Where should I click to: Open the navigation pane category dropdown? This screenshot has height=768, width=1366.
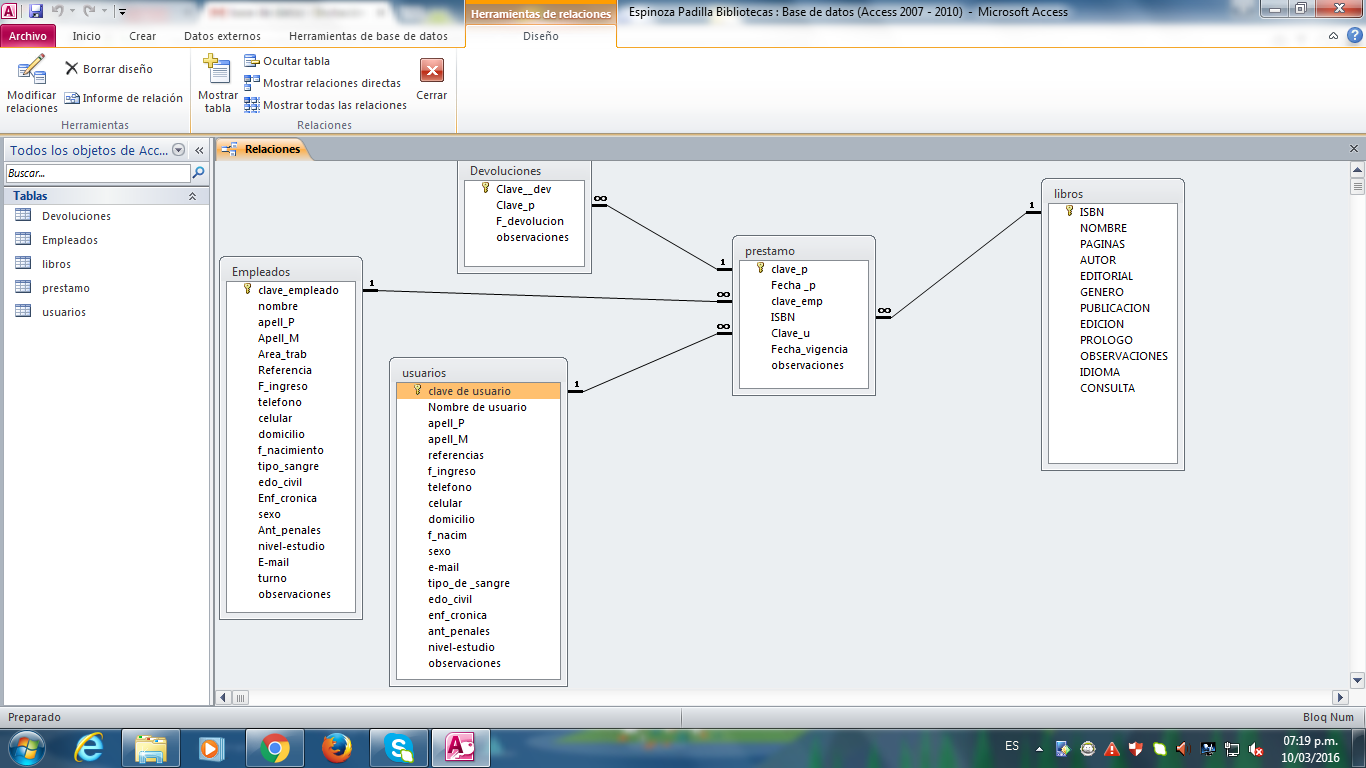pos(179,150)
